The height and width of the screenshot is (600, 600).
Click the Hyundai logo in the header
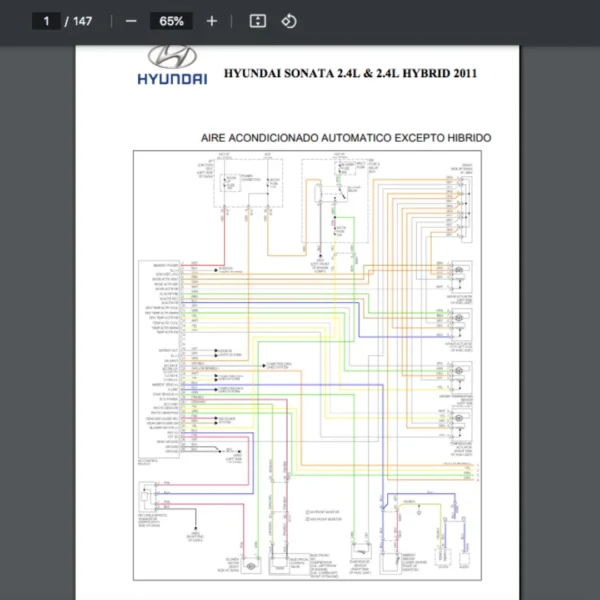[172, 66]
